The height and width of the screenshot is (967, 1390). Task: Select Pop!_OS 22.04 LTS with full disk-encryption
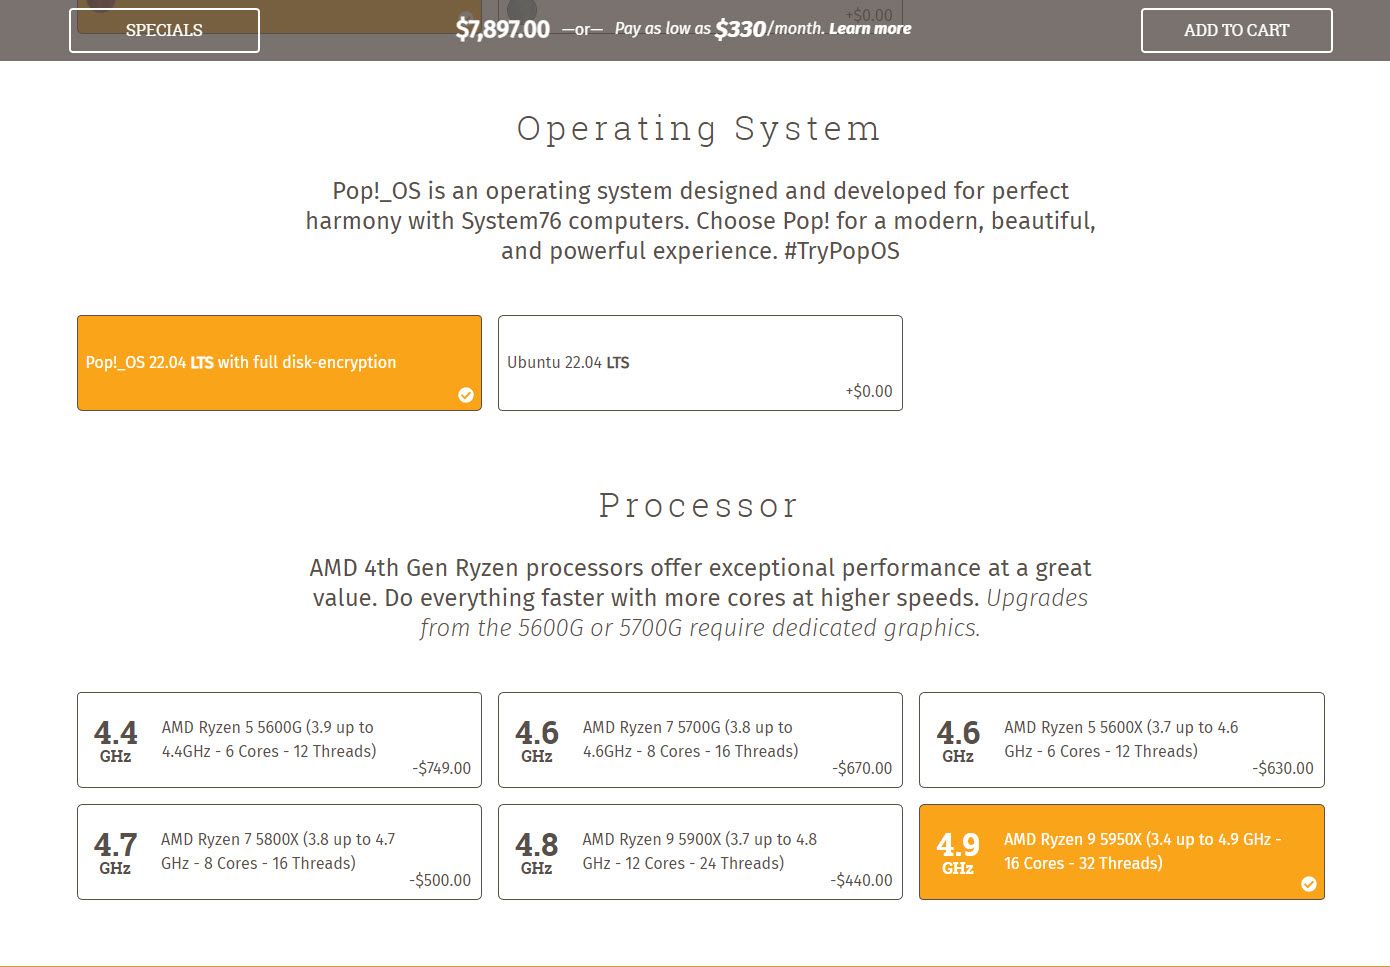click(x=241, y=362)
